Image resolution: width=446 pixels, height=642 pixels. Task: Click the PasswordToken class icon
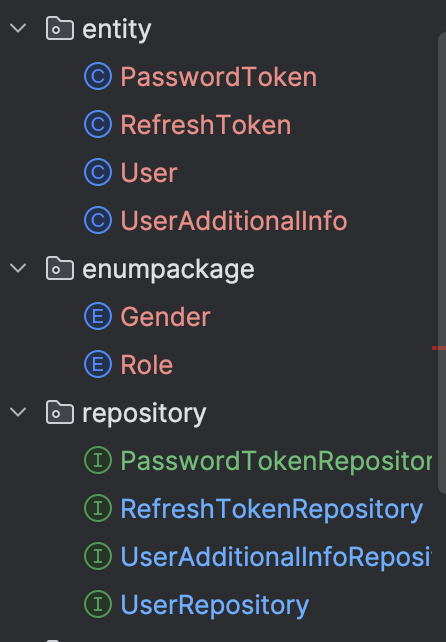point(98,77)
